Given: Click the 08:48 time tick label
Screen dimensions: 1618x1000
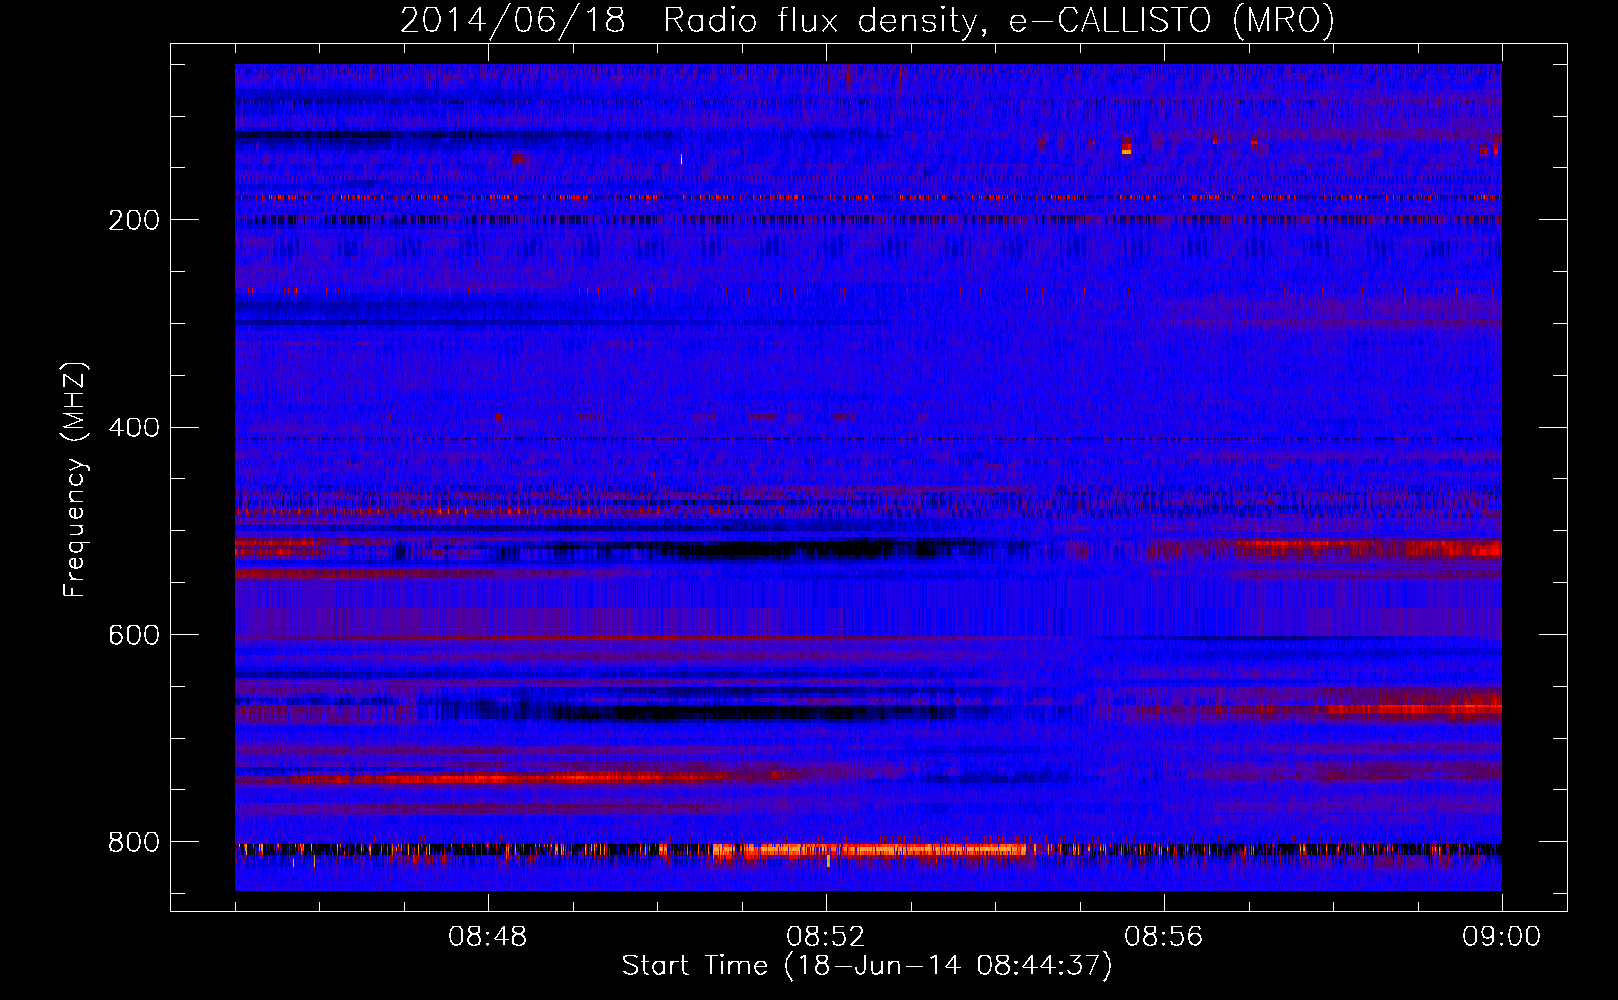Looking at the screenshot, I should tap(488, 937).
